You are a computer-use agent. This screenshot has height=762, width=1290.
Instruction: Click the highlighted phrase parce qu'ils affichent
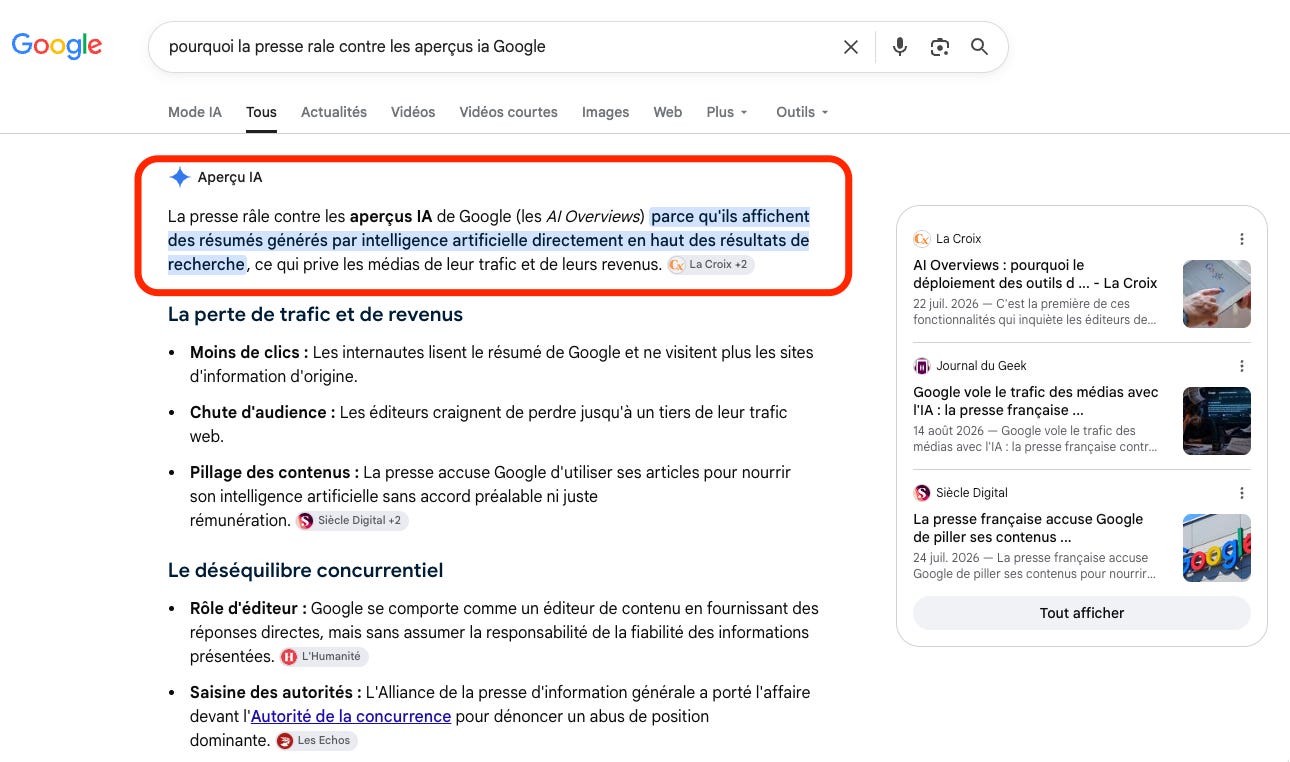730,216
